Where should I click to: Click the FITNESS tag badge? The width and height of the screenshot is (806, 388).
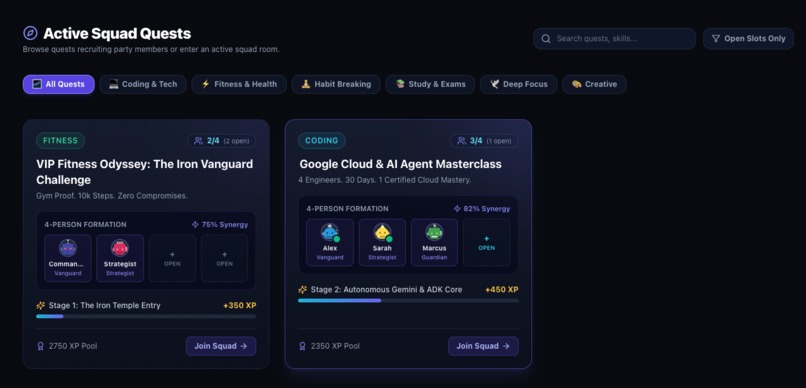pyautogui.click(x=61, y=141)
